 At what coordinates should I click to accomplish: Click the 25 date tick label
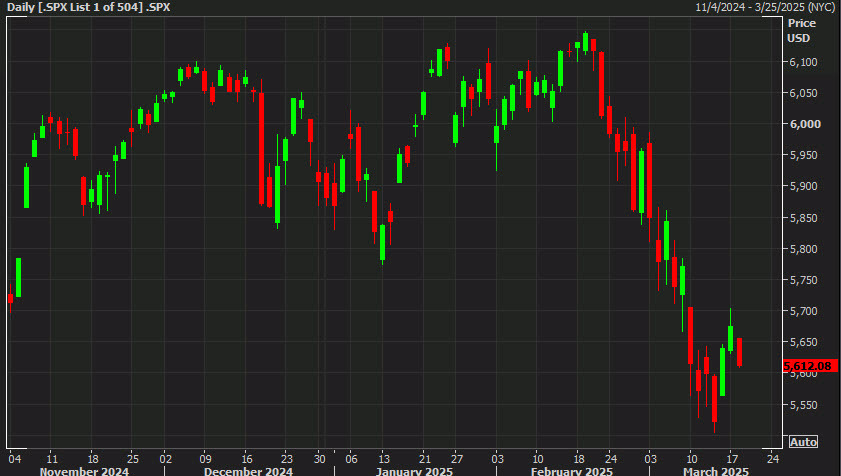(x=132, y=459)
